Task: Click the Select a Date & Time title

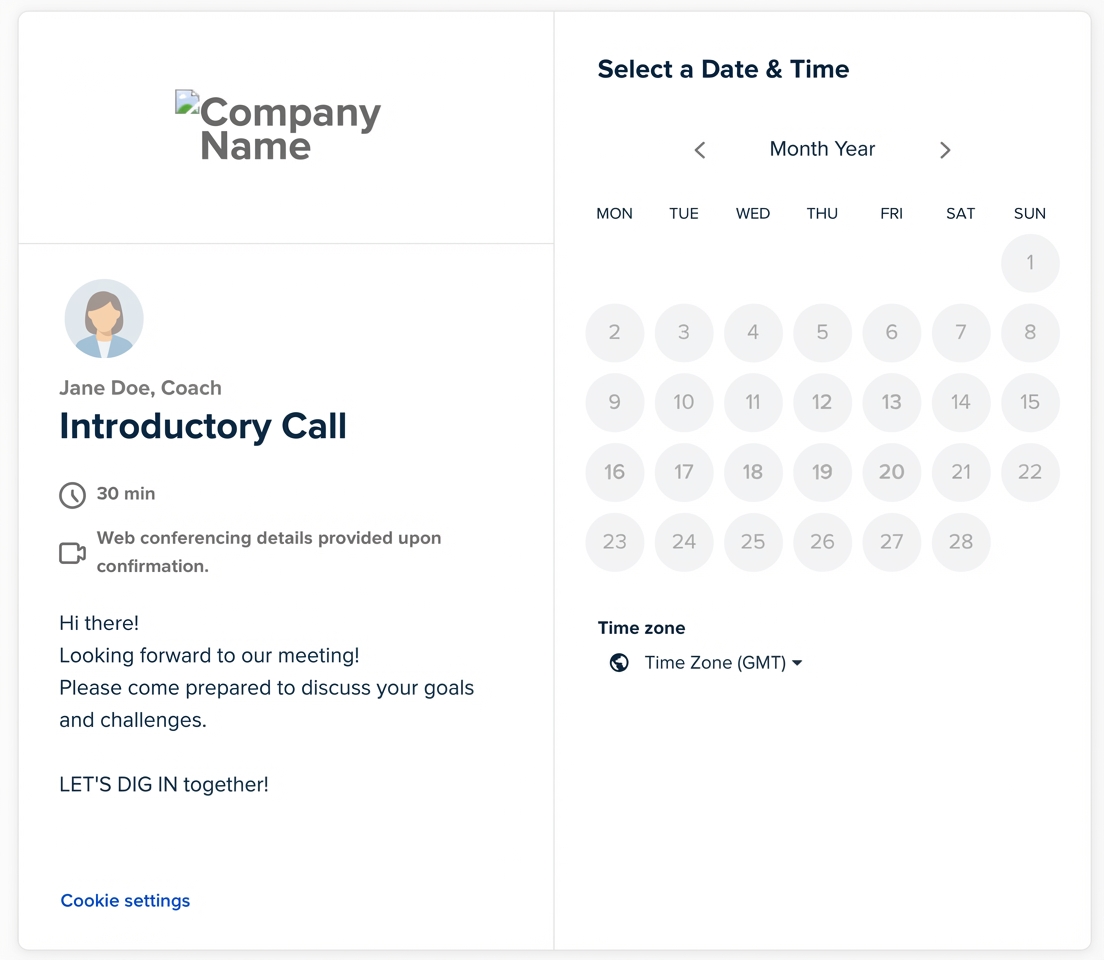Action: click(x=723, y=69)
